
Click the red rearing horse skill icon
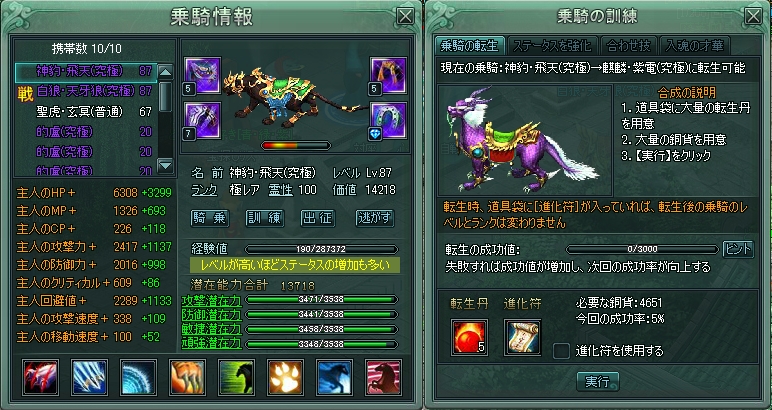point(384,377)
